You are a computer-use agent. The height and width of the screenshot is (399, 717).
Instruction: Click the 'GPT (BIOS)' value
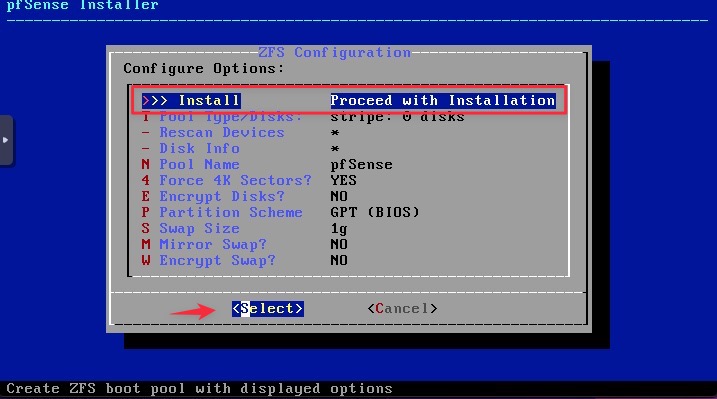point(375,213)
